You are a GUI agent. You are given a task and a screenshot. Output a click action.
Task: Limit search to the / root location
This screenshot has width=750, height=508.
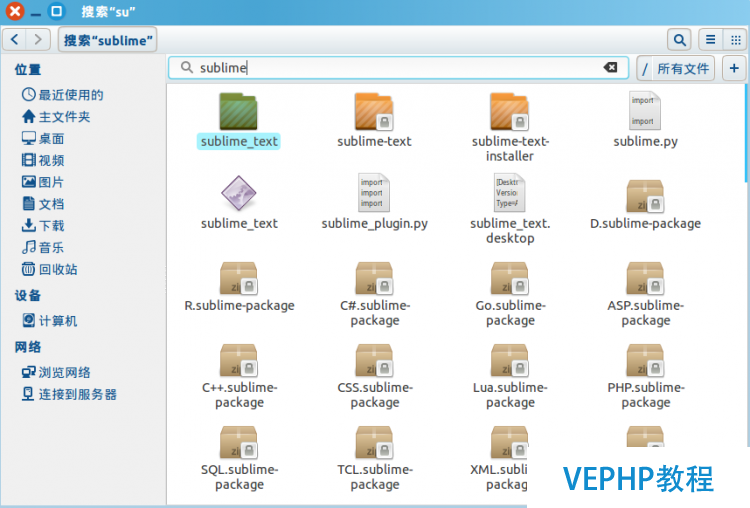tap(644, 68)
